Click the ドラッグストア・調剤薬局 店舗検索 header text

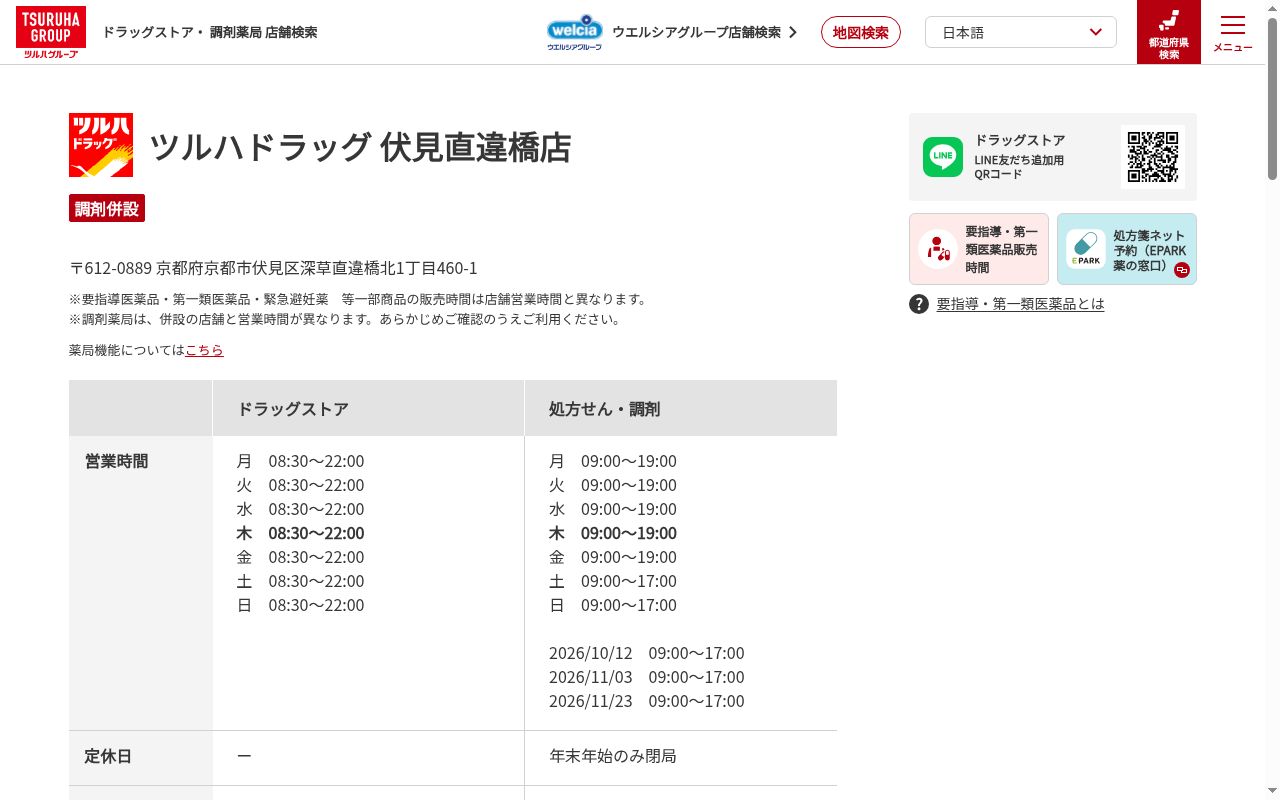[210, 32]
